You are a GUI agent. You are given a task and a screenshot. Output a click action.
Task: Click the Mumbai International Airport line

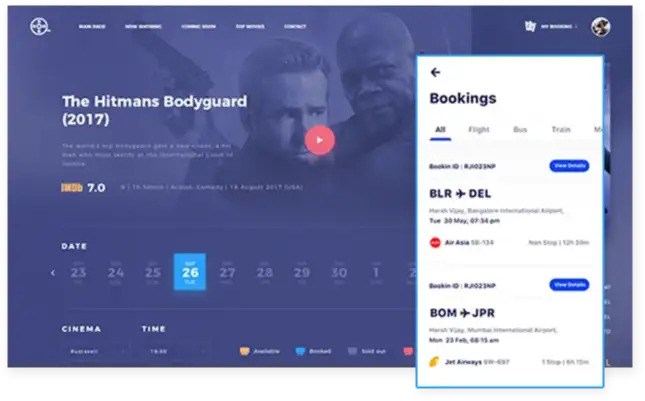(493, 330)
